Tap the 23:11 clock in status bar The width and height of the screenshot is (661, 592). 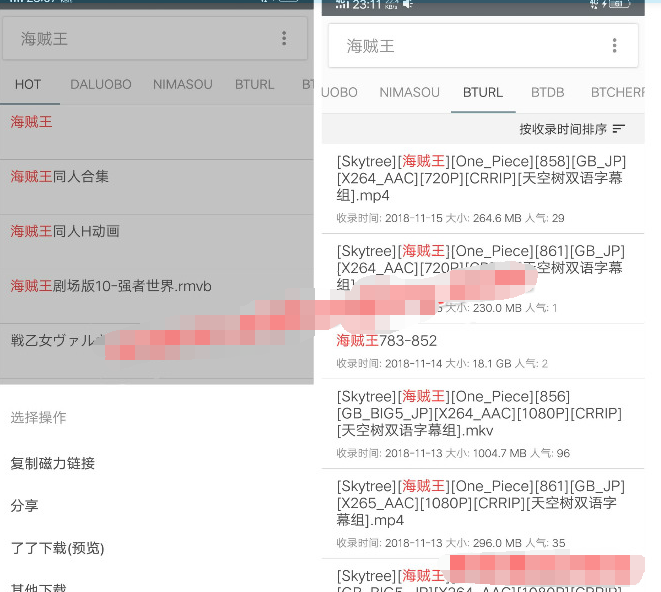tap(367, 5)
